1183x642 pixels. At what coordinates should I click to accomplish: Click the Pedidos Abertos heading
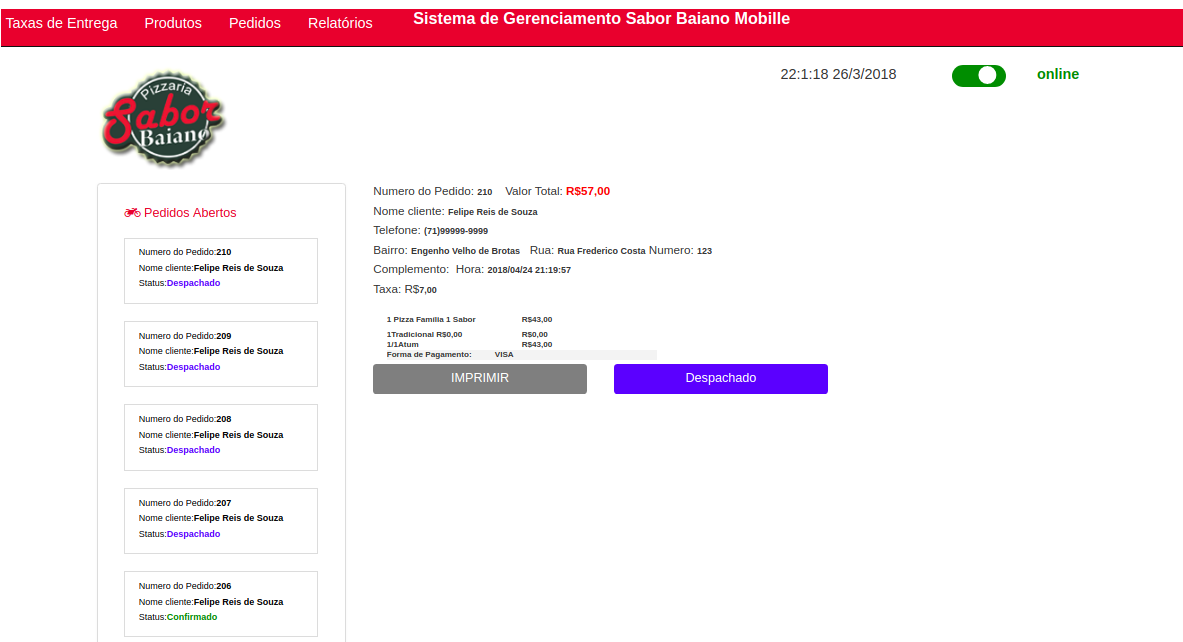click(190, 213)
